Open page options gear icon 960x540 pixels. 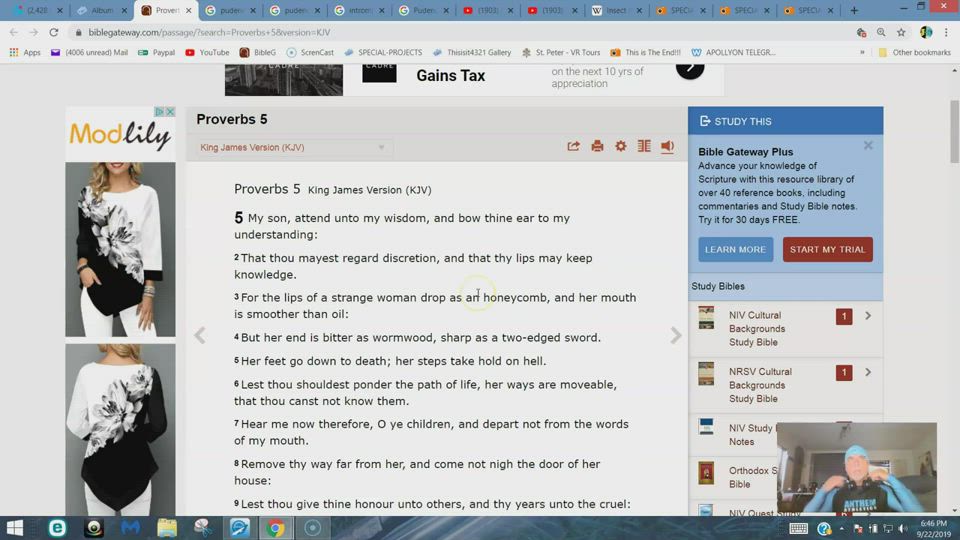click(621, 147)
